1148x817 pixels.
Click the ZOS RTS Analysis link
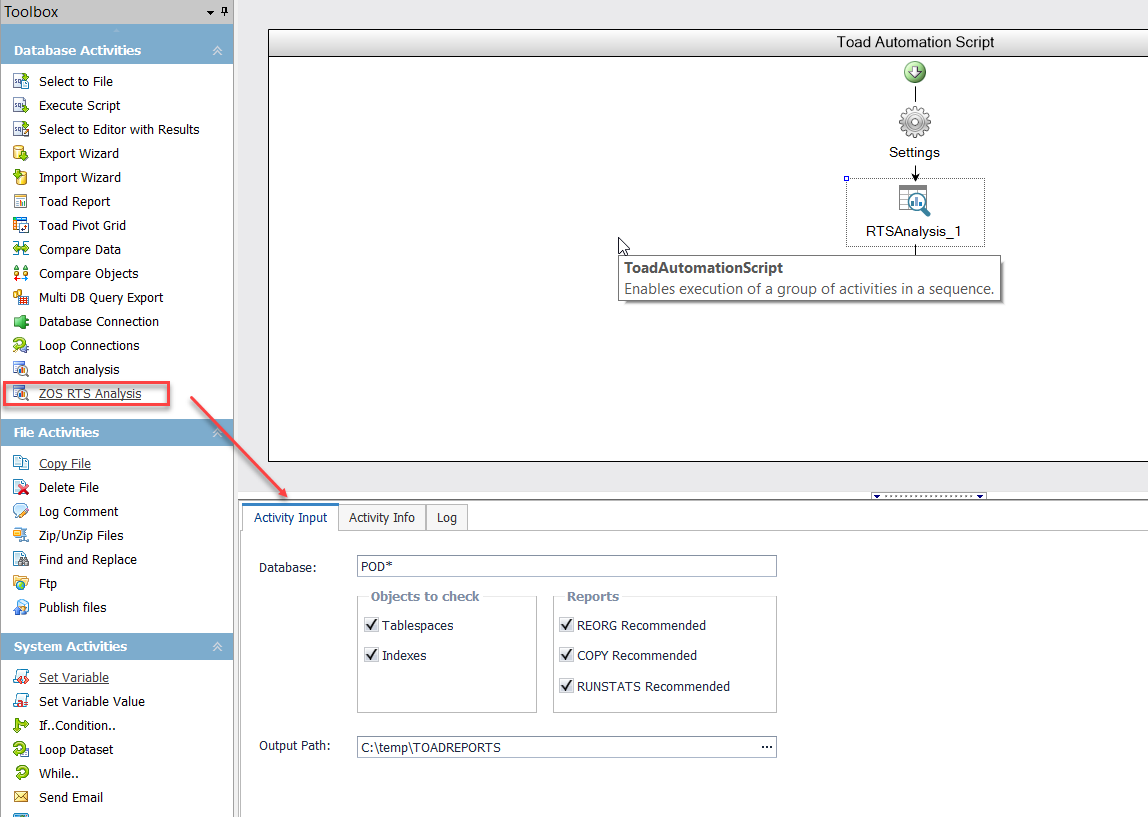[x=90, y=394]
